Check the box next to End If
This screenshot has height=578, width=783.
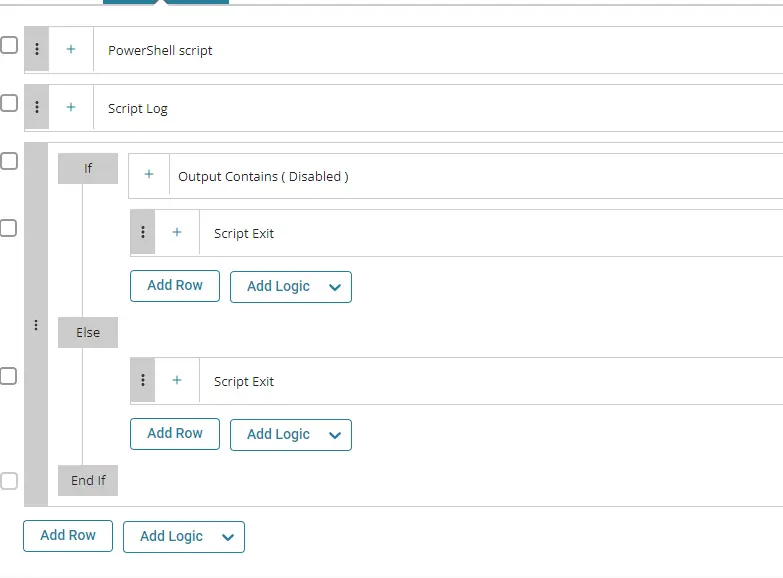pyautogui.click(x=9, y=481)
